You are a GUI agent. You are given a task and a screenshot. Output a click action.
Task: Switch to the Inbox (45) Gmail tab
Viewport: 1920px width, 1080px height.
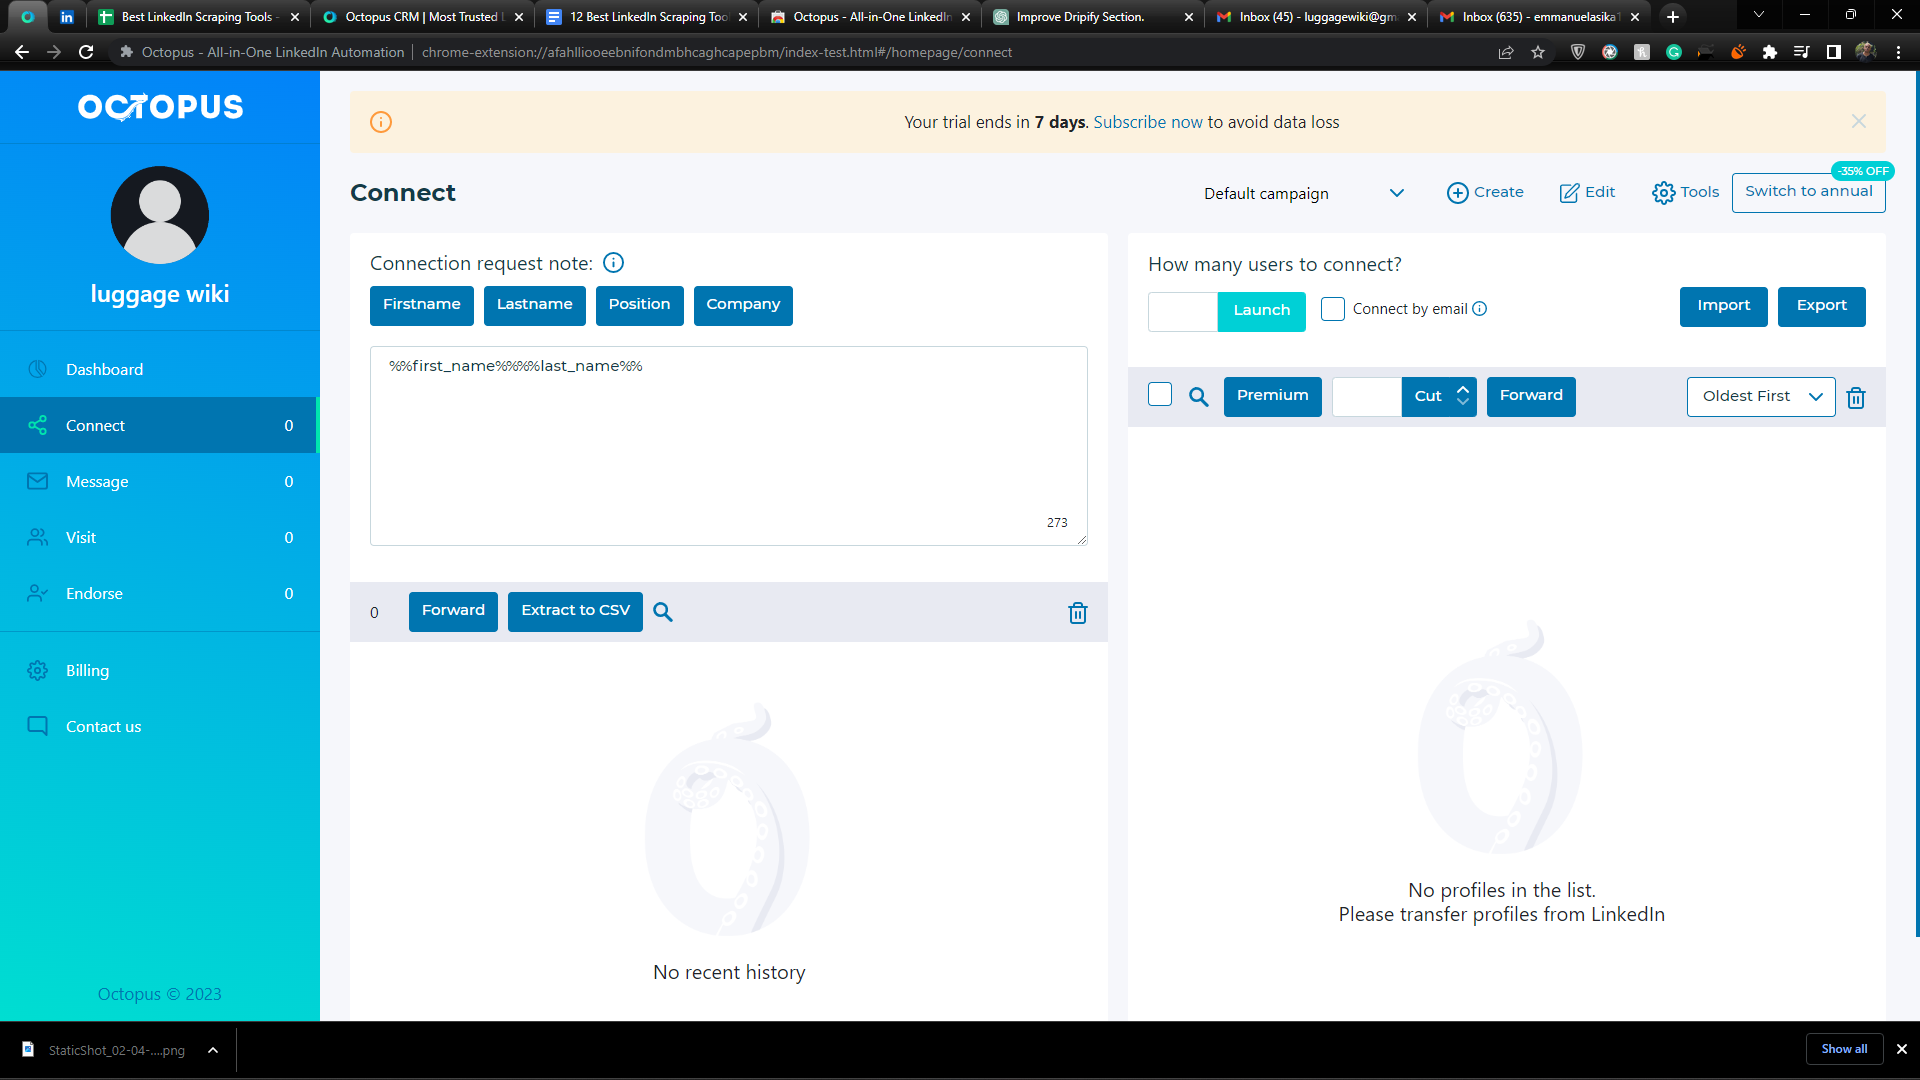(1317, 17)
